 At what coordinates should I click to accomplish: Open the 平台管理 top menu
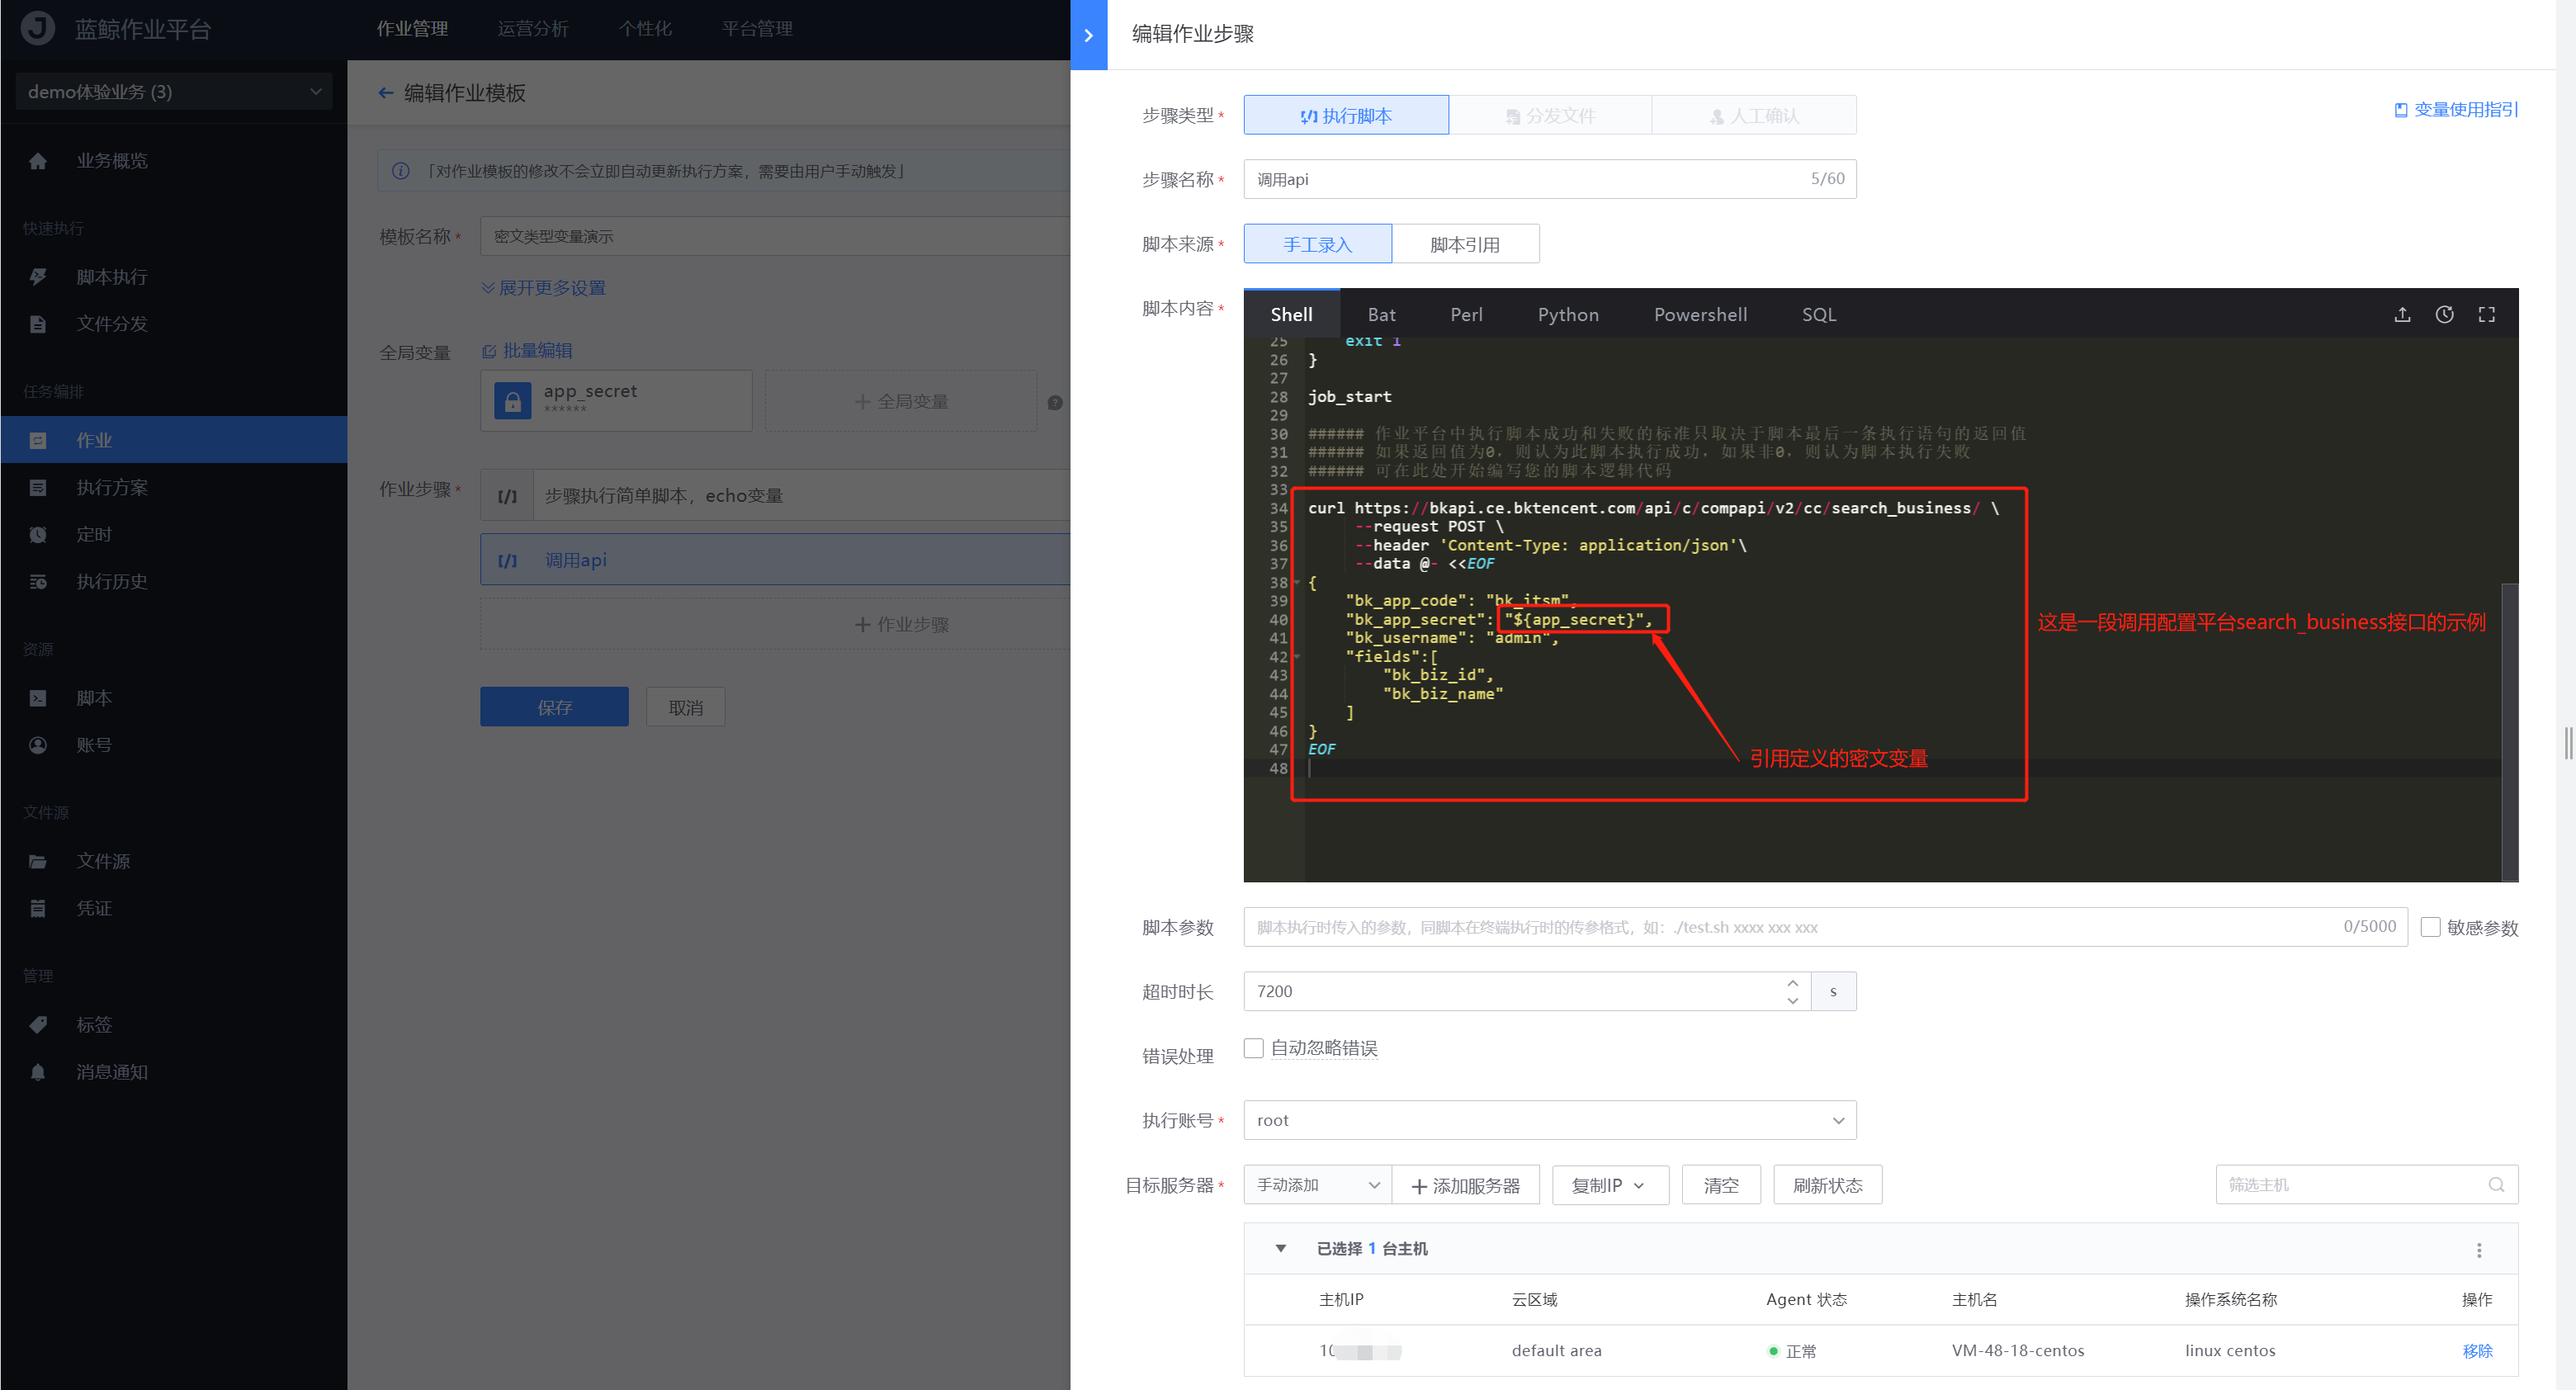click(757, 28)
